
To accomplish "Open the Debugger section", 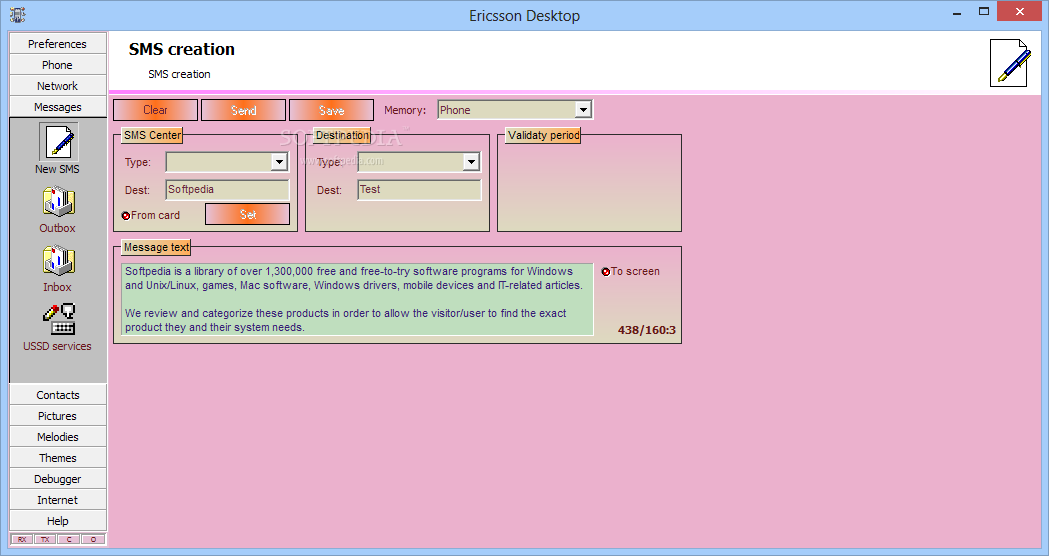I will tap(58, 479).
